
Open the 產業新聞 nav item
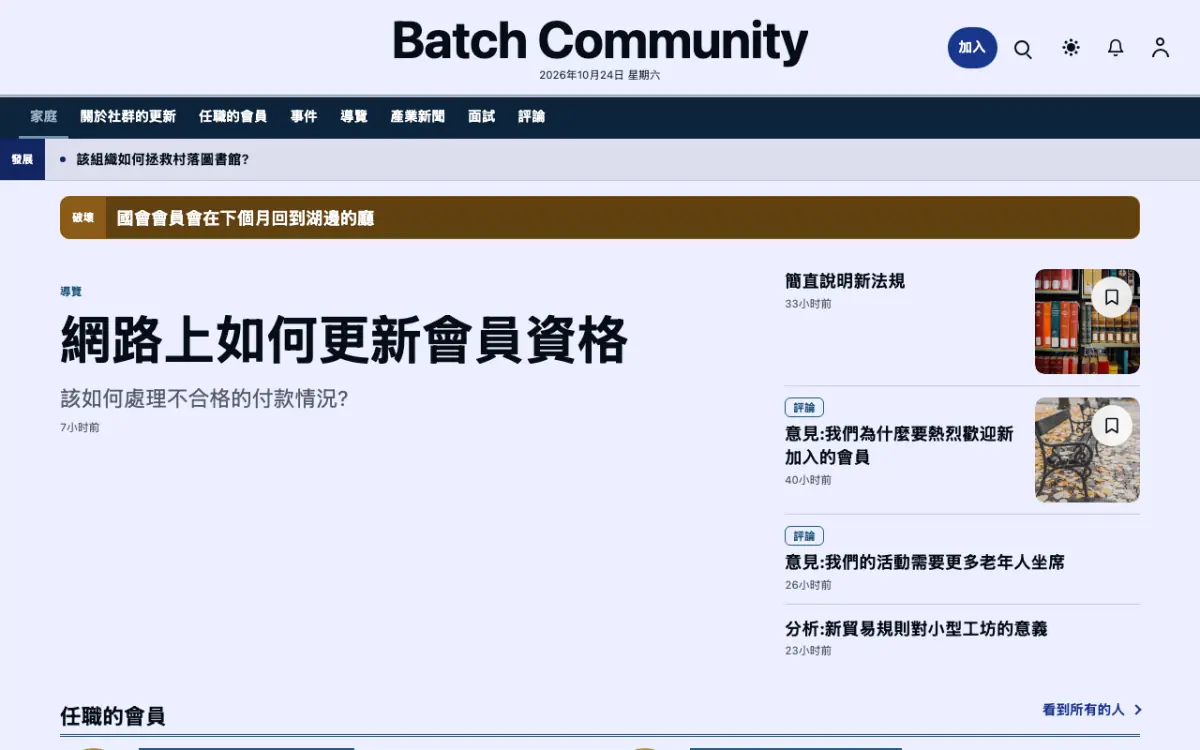(418, 117)
